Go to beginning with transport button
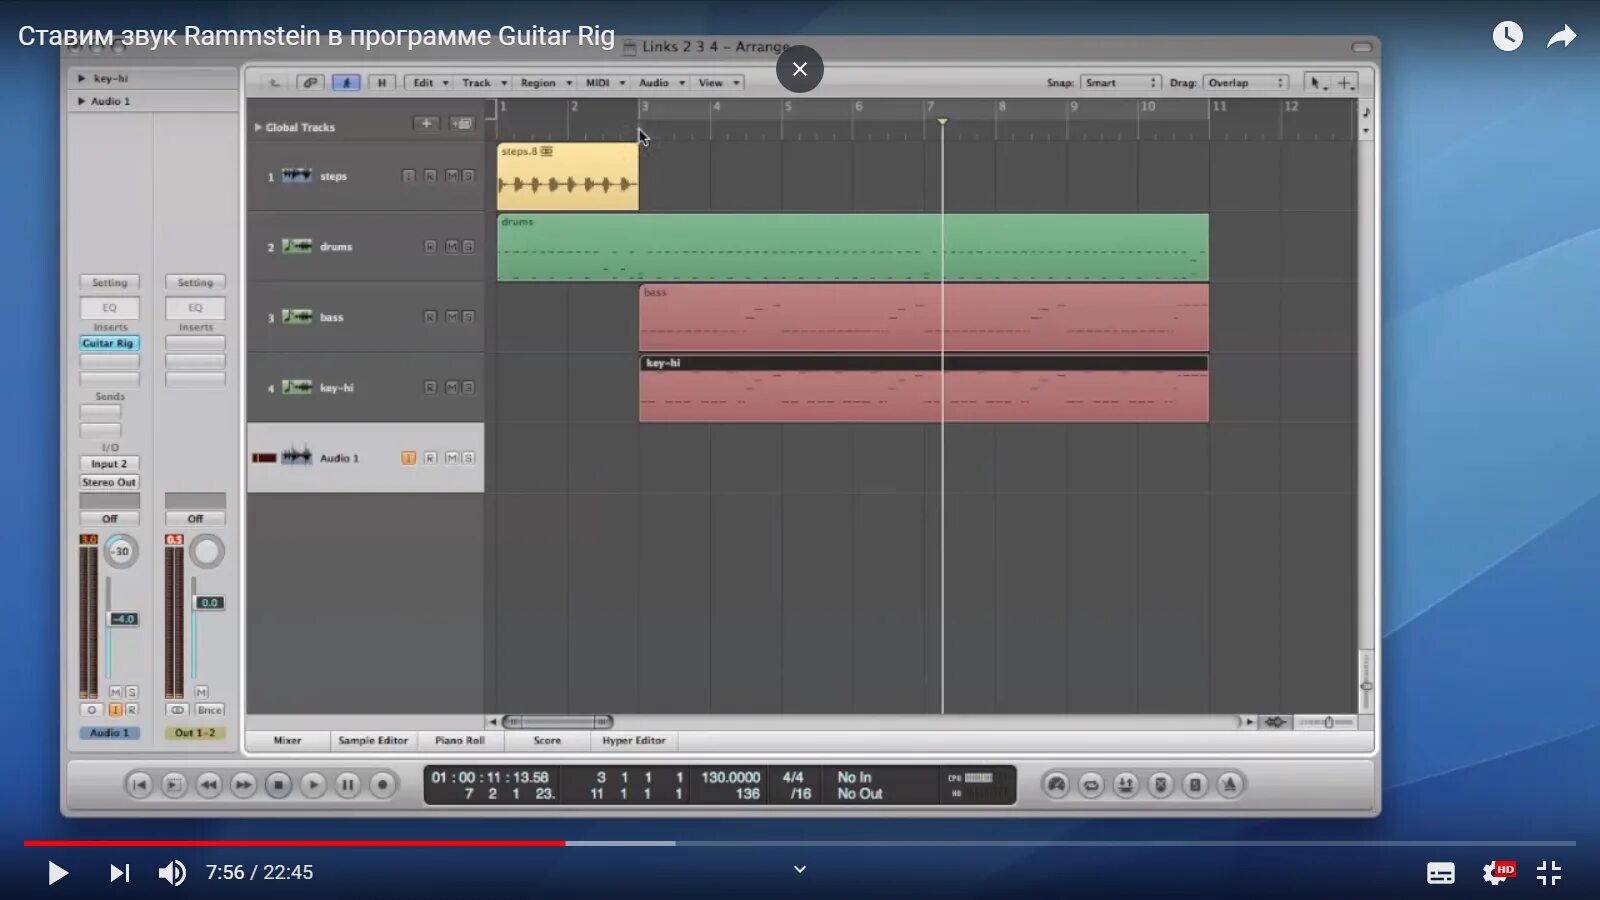This screenshot has height=900, width=1600. 139,785
